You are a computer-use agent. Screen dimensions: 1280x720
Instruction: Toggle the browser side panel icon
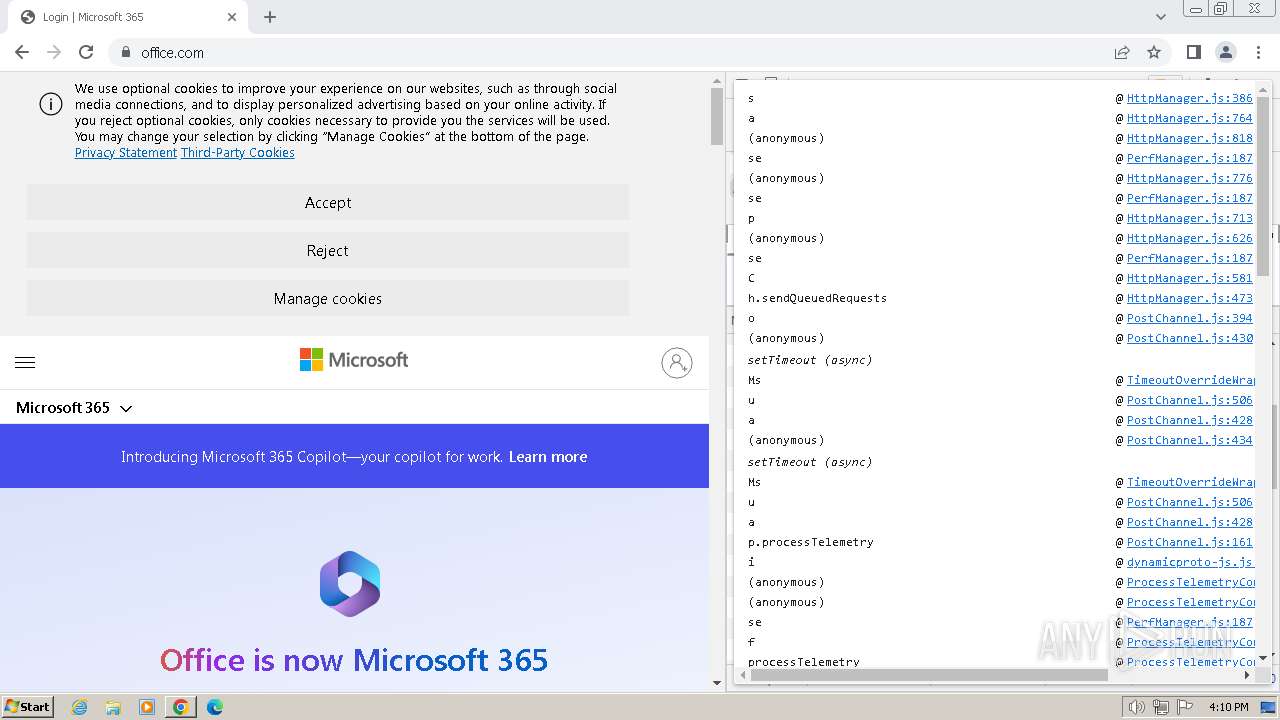pos(1193,52)
